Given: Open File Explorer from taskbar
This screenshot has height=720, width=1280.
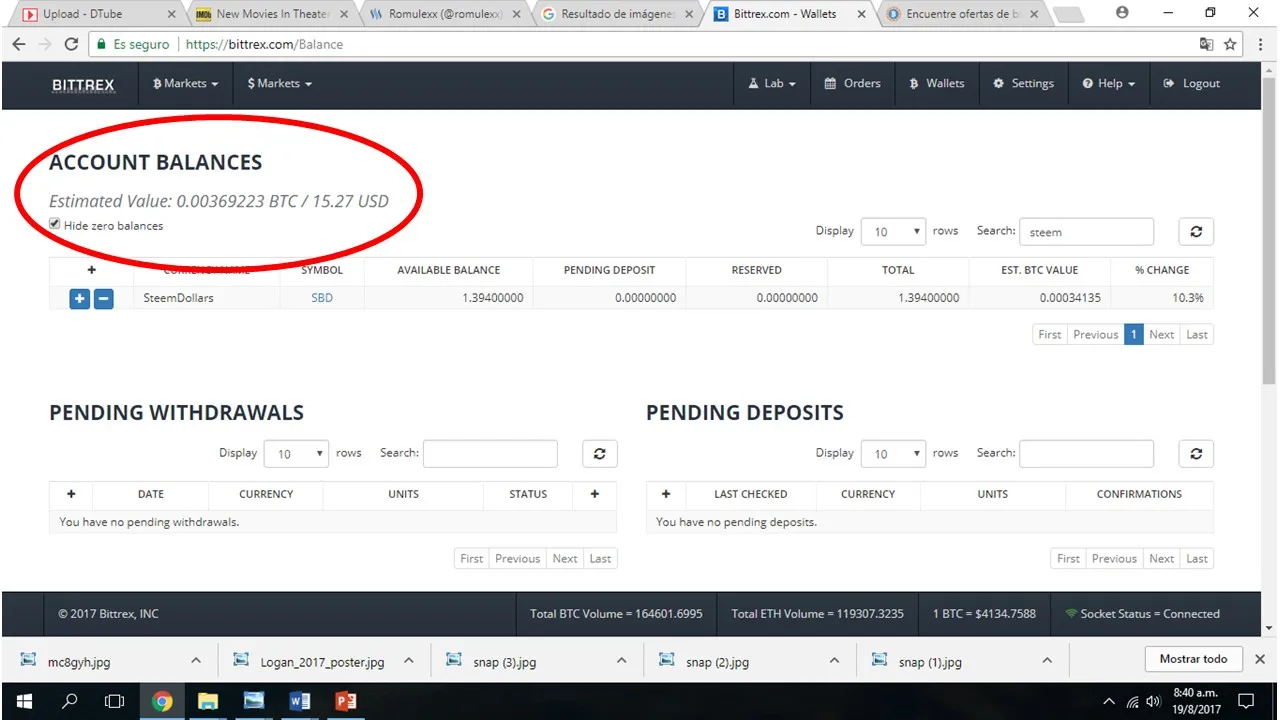Looking at the screenshot, I should (x=207, y=701).
